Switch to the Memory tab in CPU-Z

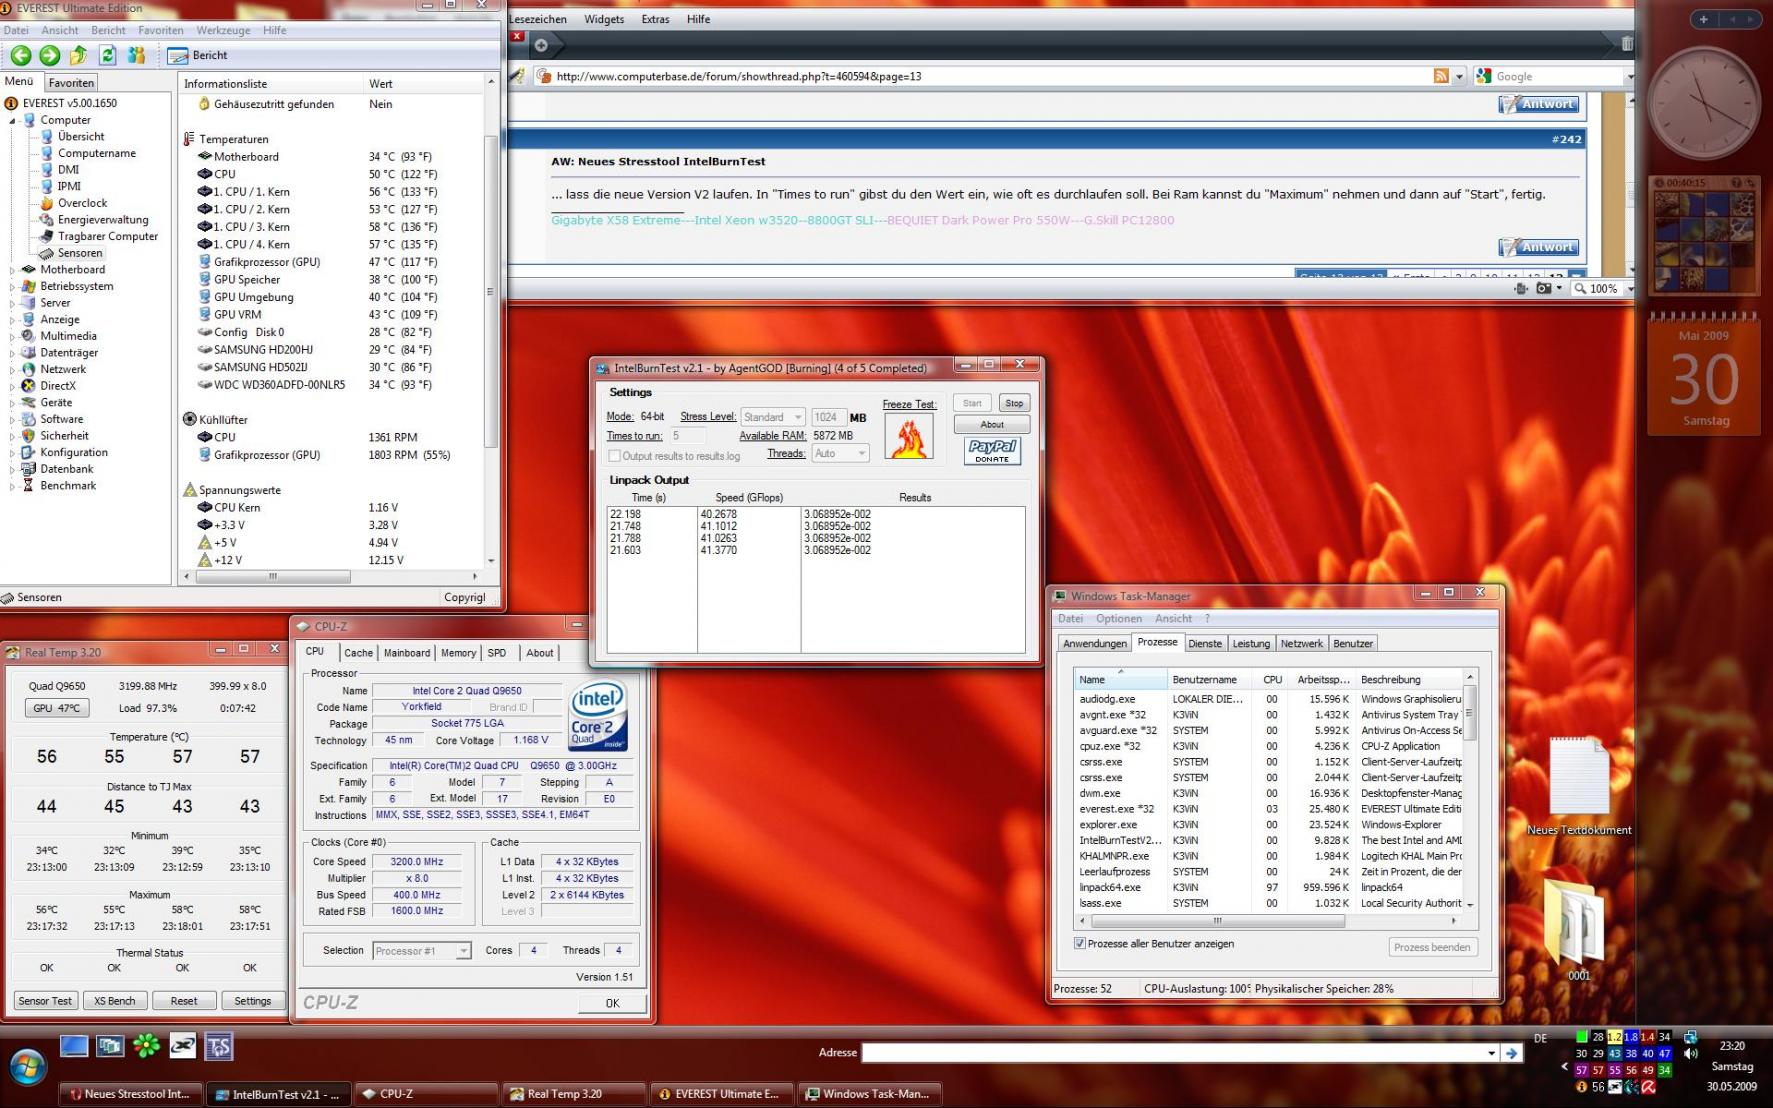pos(458,653)
